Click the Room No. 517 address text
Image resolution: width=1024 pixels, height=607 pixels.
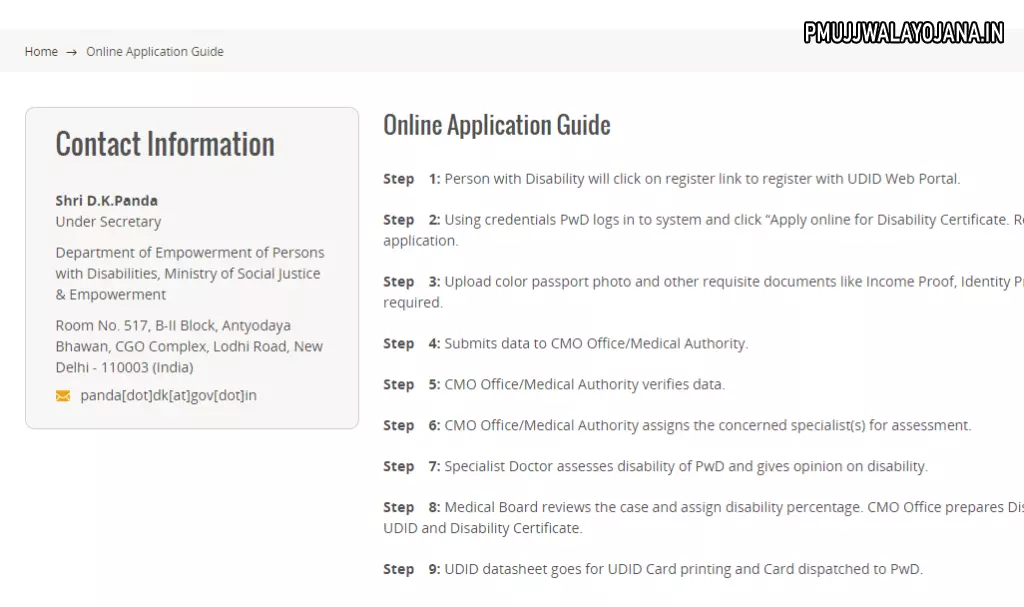pyautogui.click(x=189, y=346)
